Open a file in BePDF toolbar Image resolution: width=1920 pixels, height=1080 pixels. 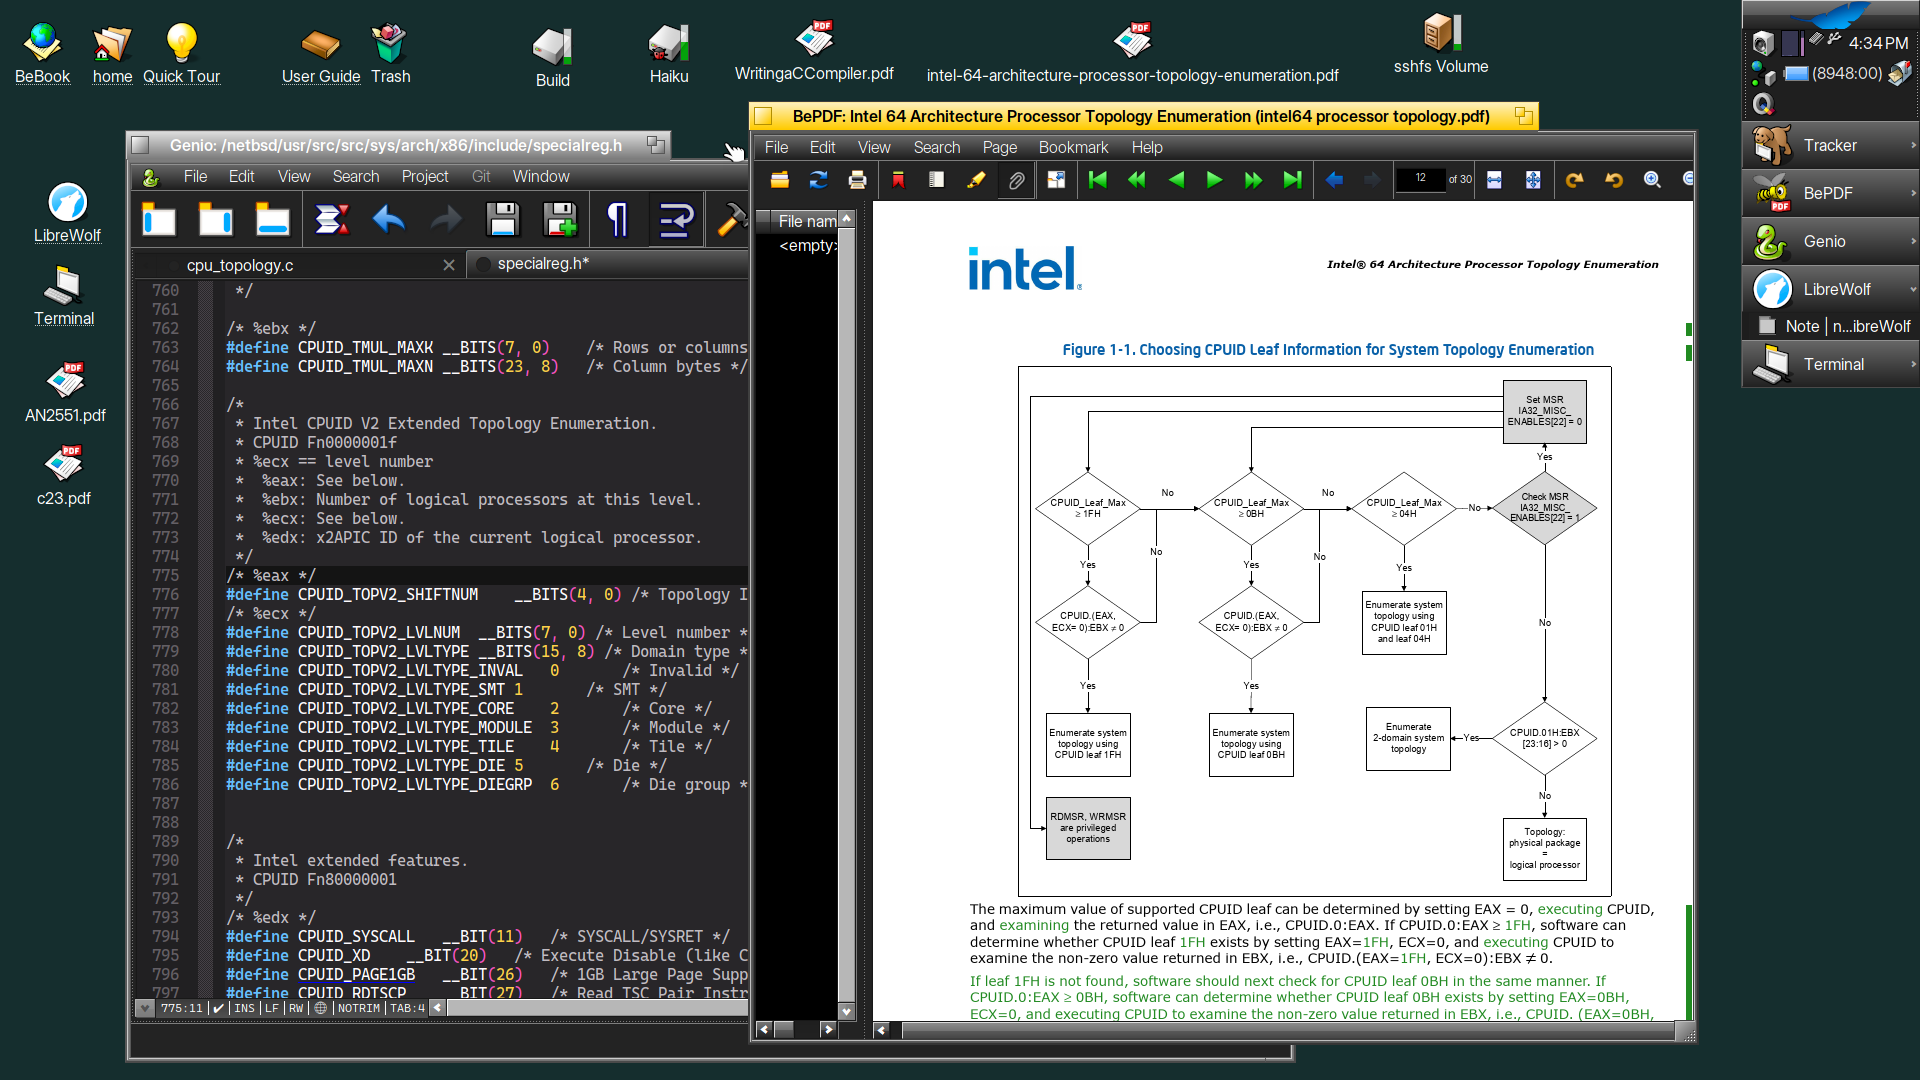pyautogui.click(x=779, y=180)
